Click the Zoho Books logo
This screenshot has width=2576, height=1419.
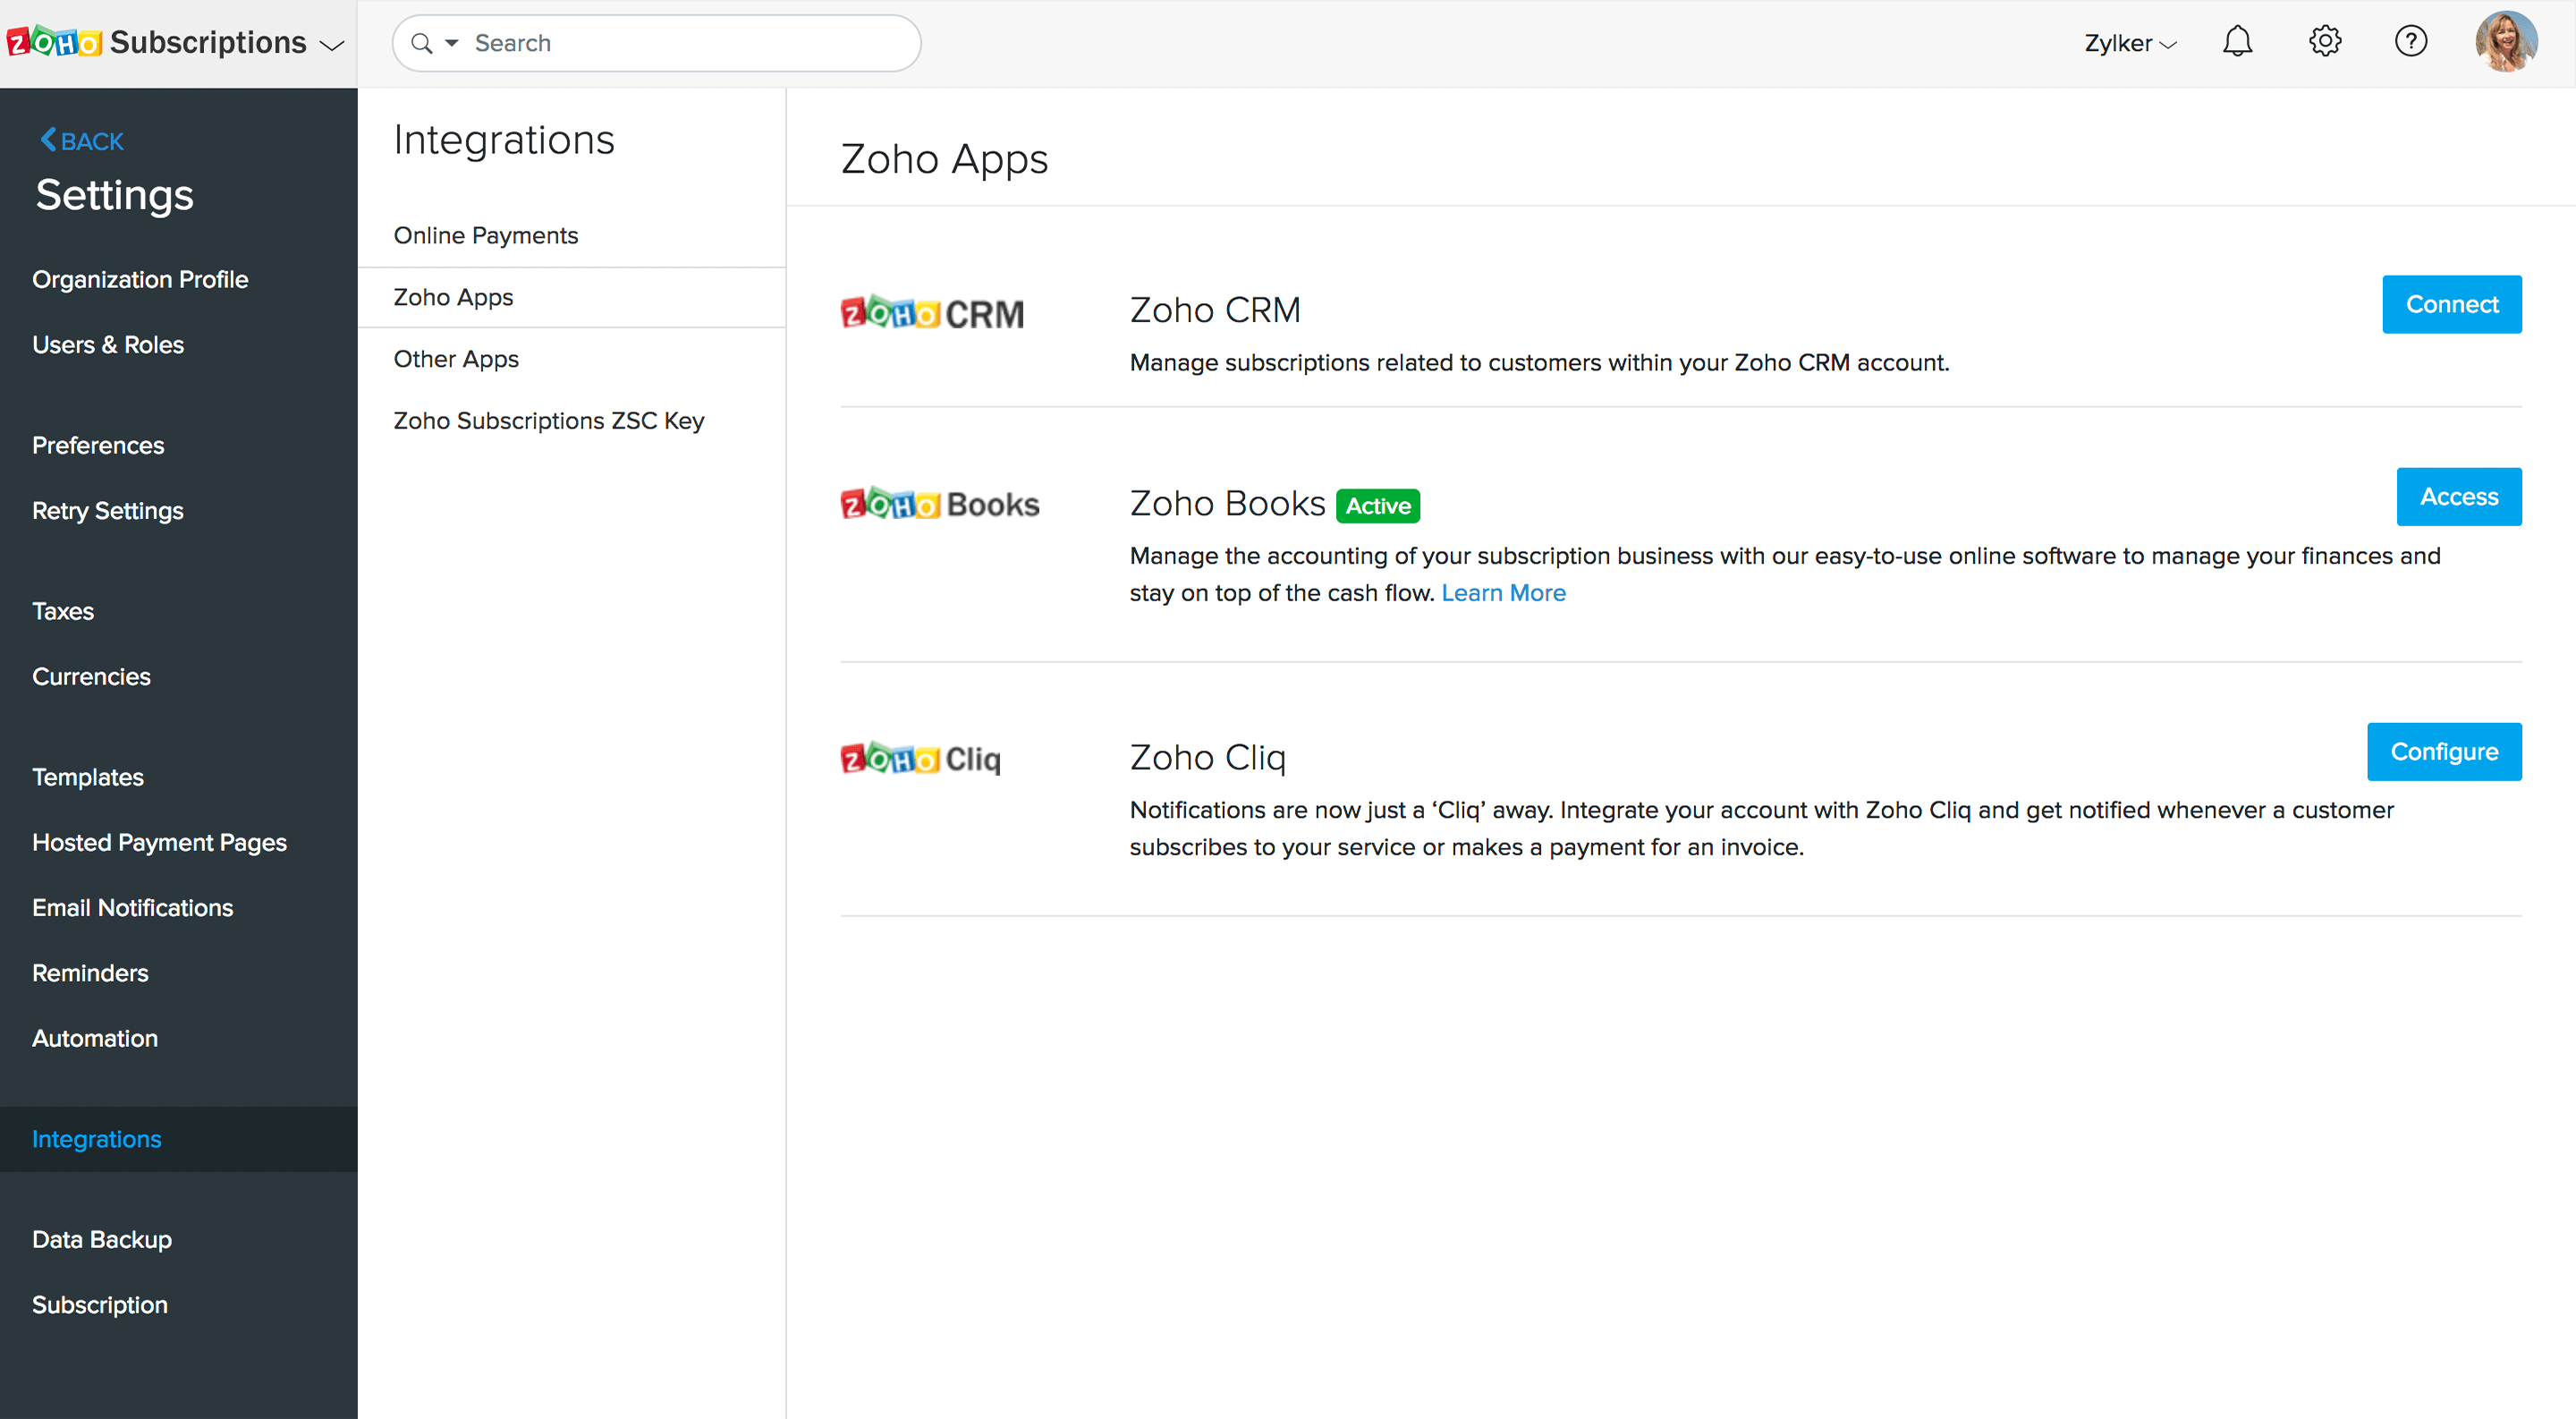[940, 504]
